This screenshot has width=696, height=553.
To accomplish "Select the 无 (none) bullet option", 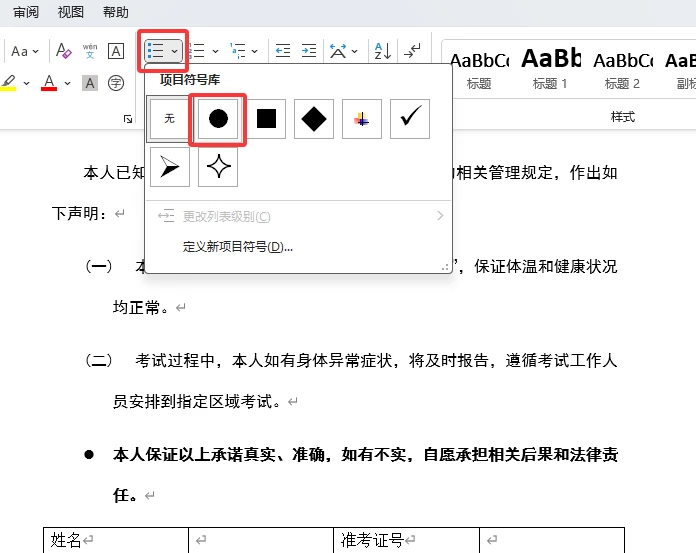I will click(x=170, y=119).
